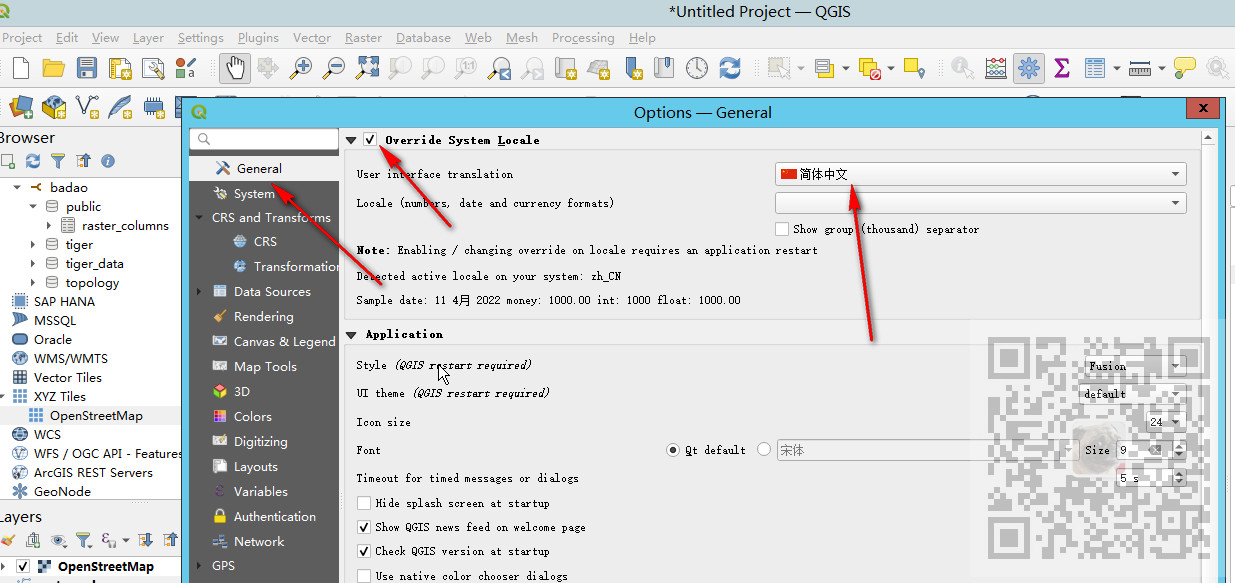Click the Map Tips speech bubble icon
Viewport: 1235px width, 583px height.
[1184, 68]
